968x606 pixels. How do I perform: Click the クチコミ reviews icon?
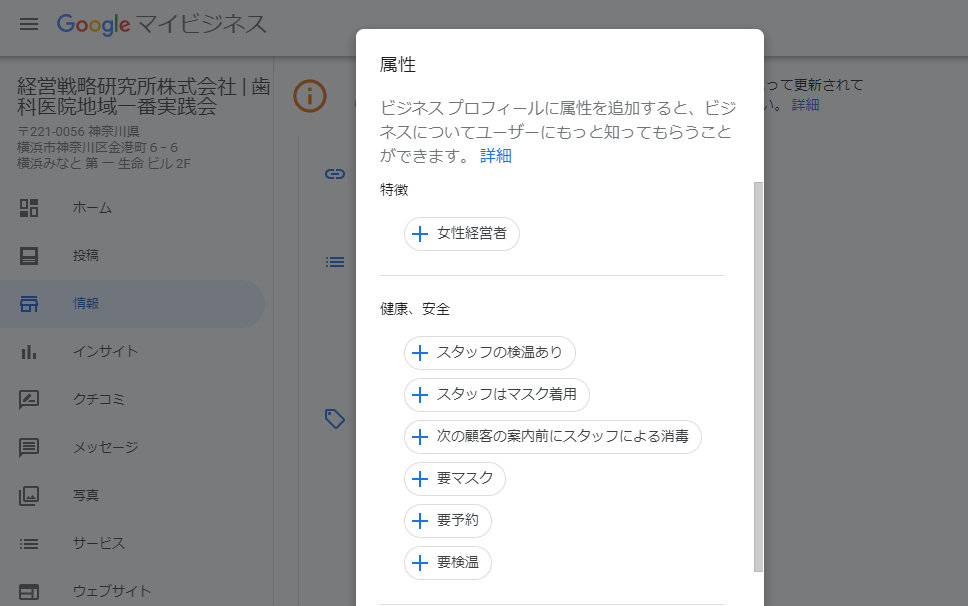(x=29, y=400)
